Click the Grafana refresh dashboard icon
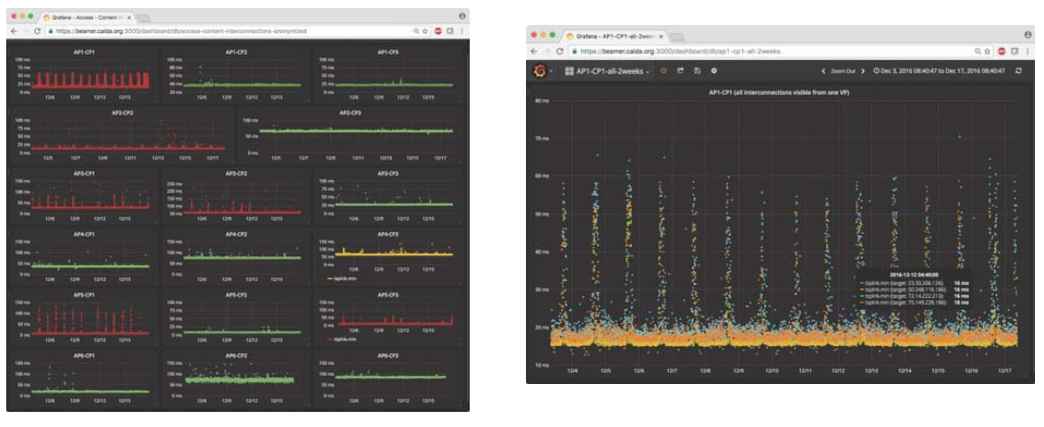1044x427 pixels. click(1018, 71)
